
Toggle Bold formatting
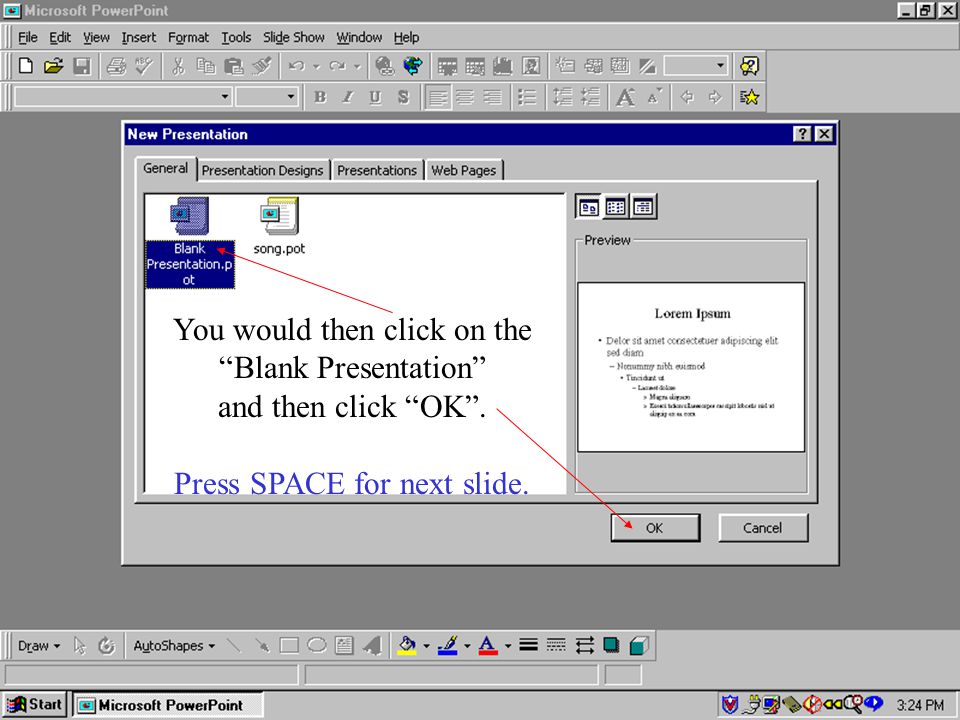pos(320,97)
